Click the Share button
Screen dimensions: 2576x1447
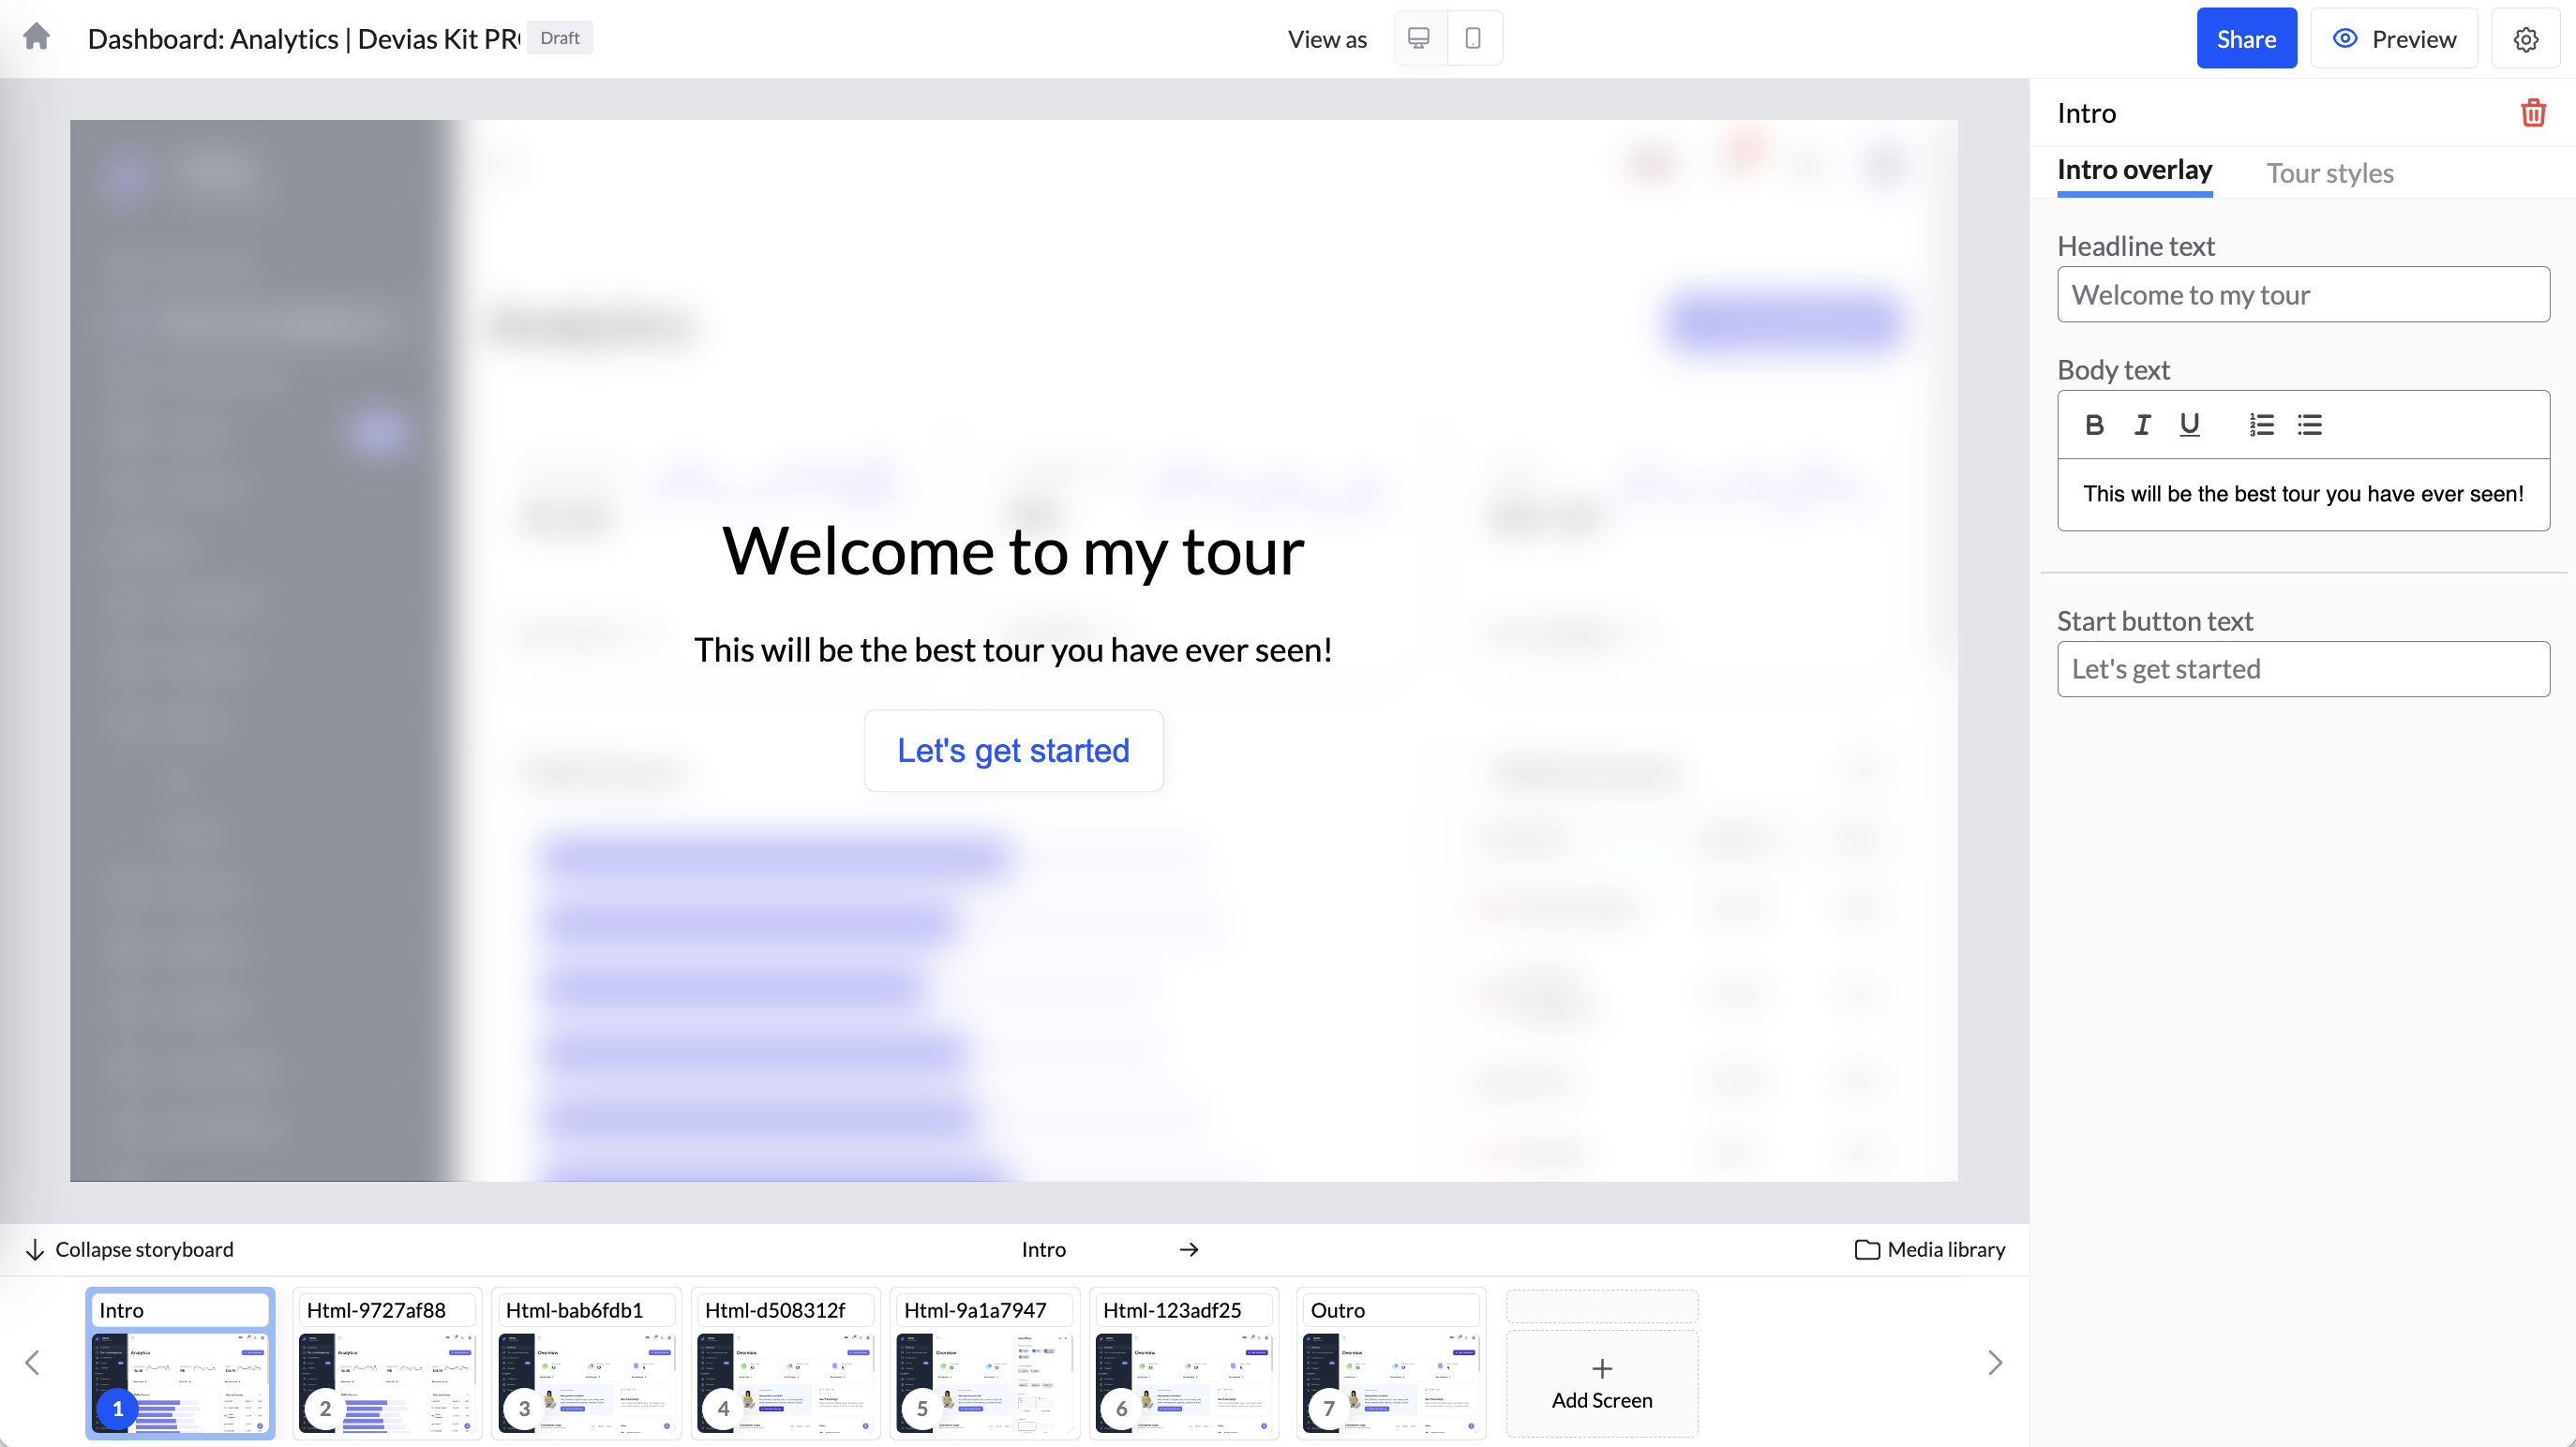pos(2245,39)
